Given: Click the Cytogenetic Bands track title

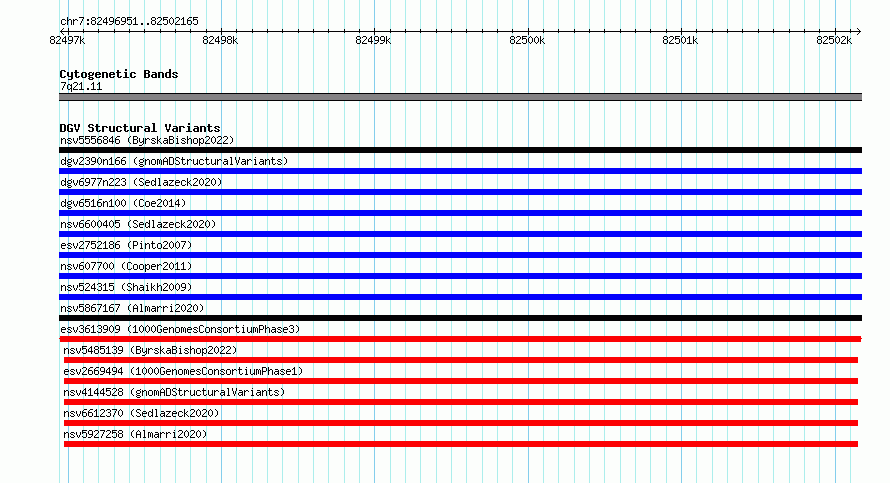Looking at the screenshot, I should [x=119, y=74].
